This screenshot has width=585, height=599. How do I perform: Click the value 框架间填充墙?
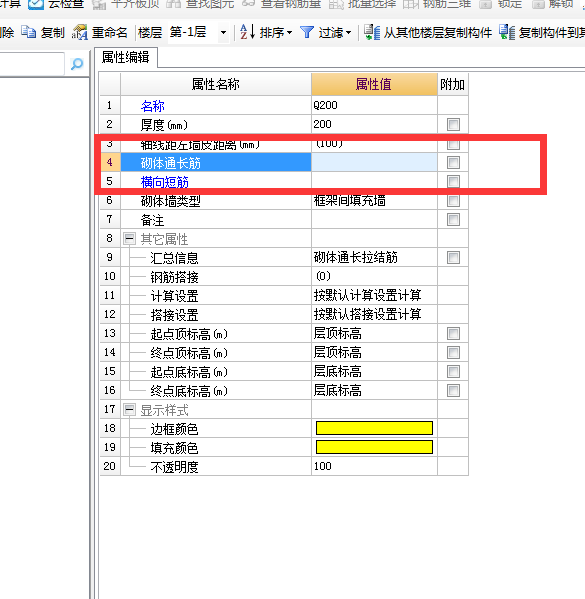point(350,200)
